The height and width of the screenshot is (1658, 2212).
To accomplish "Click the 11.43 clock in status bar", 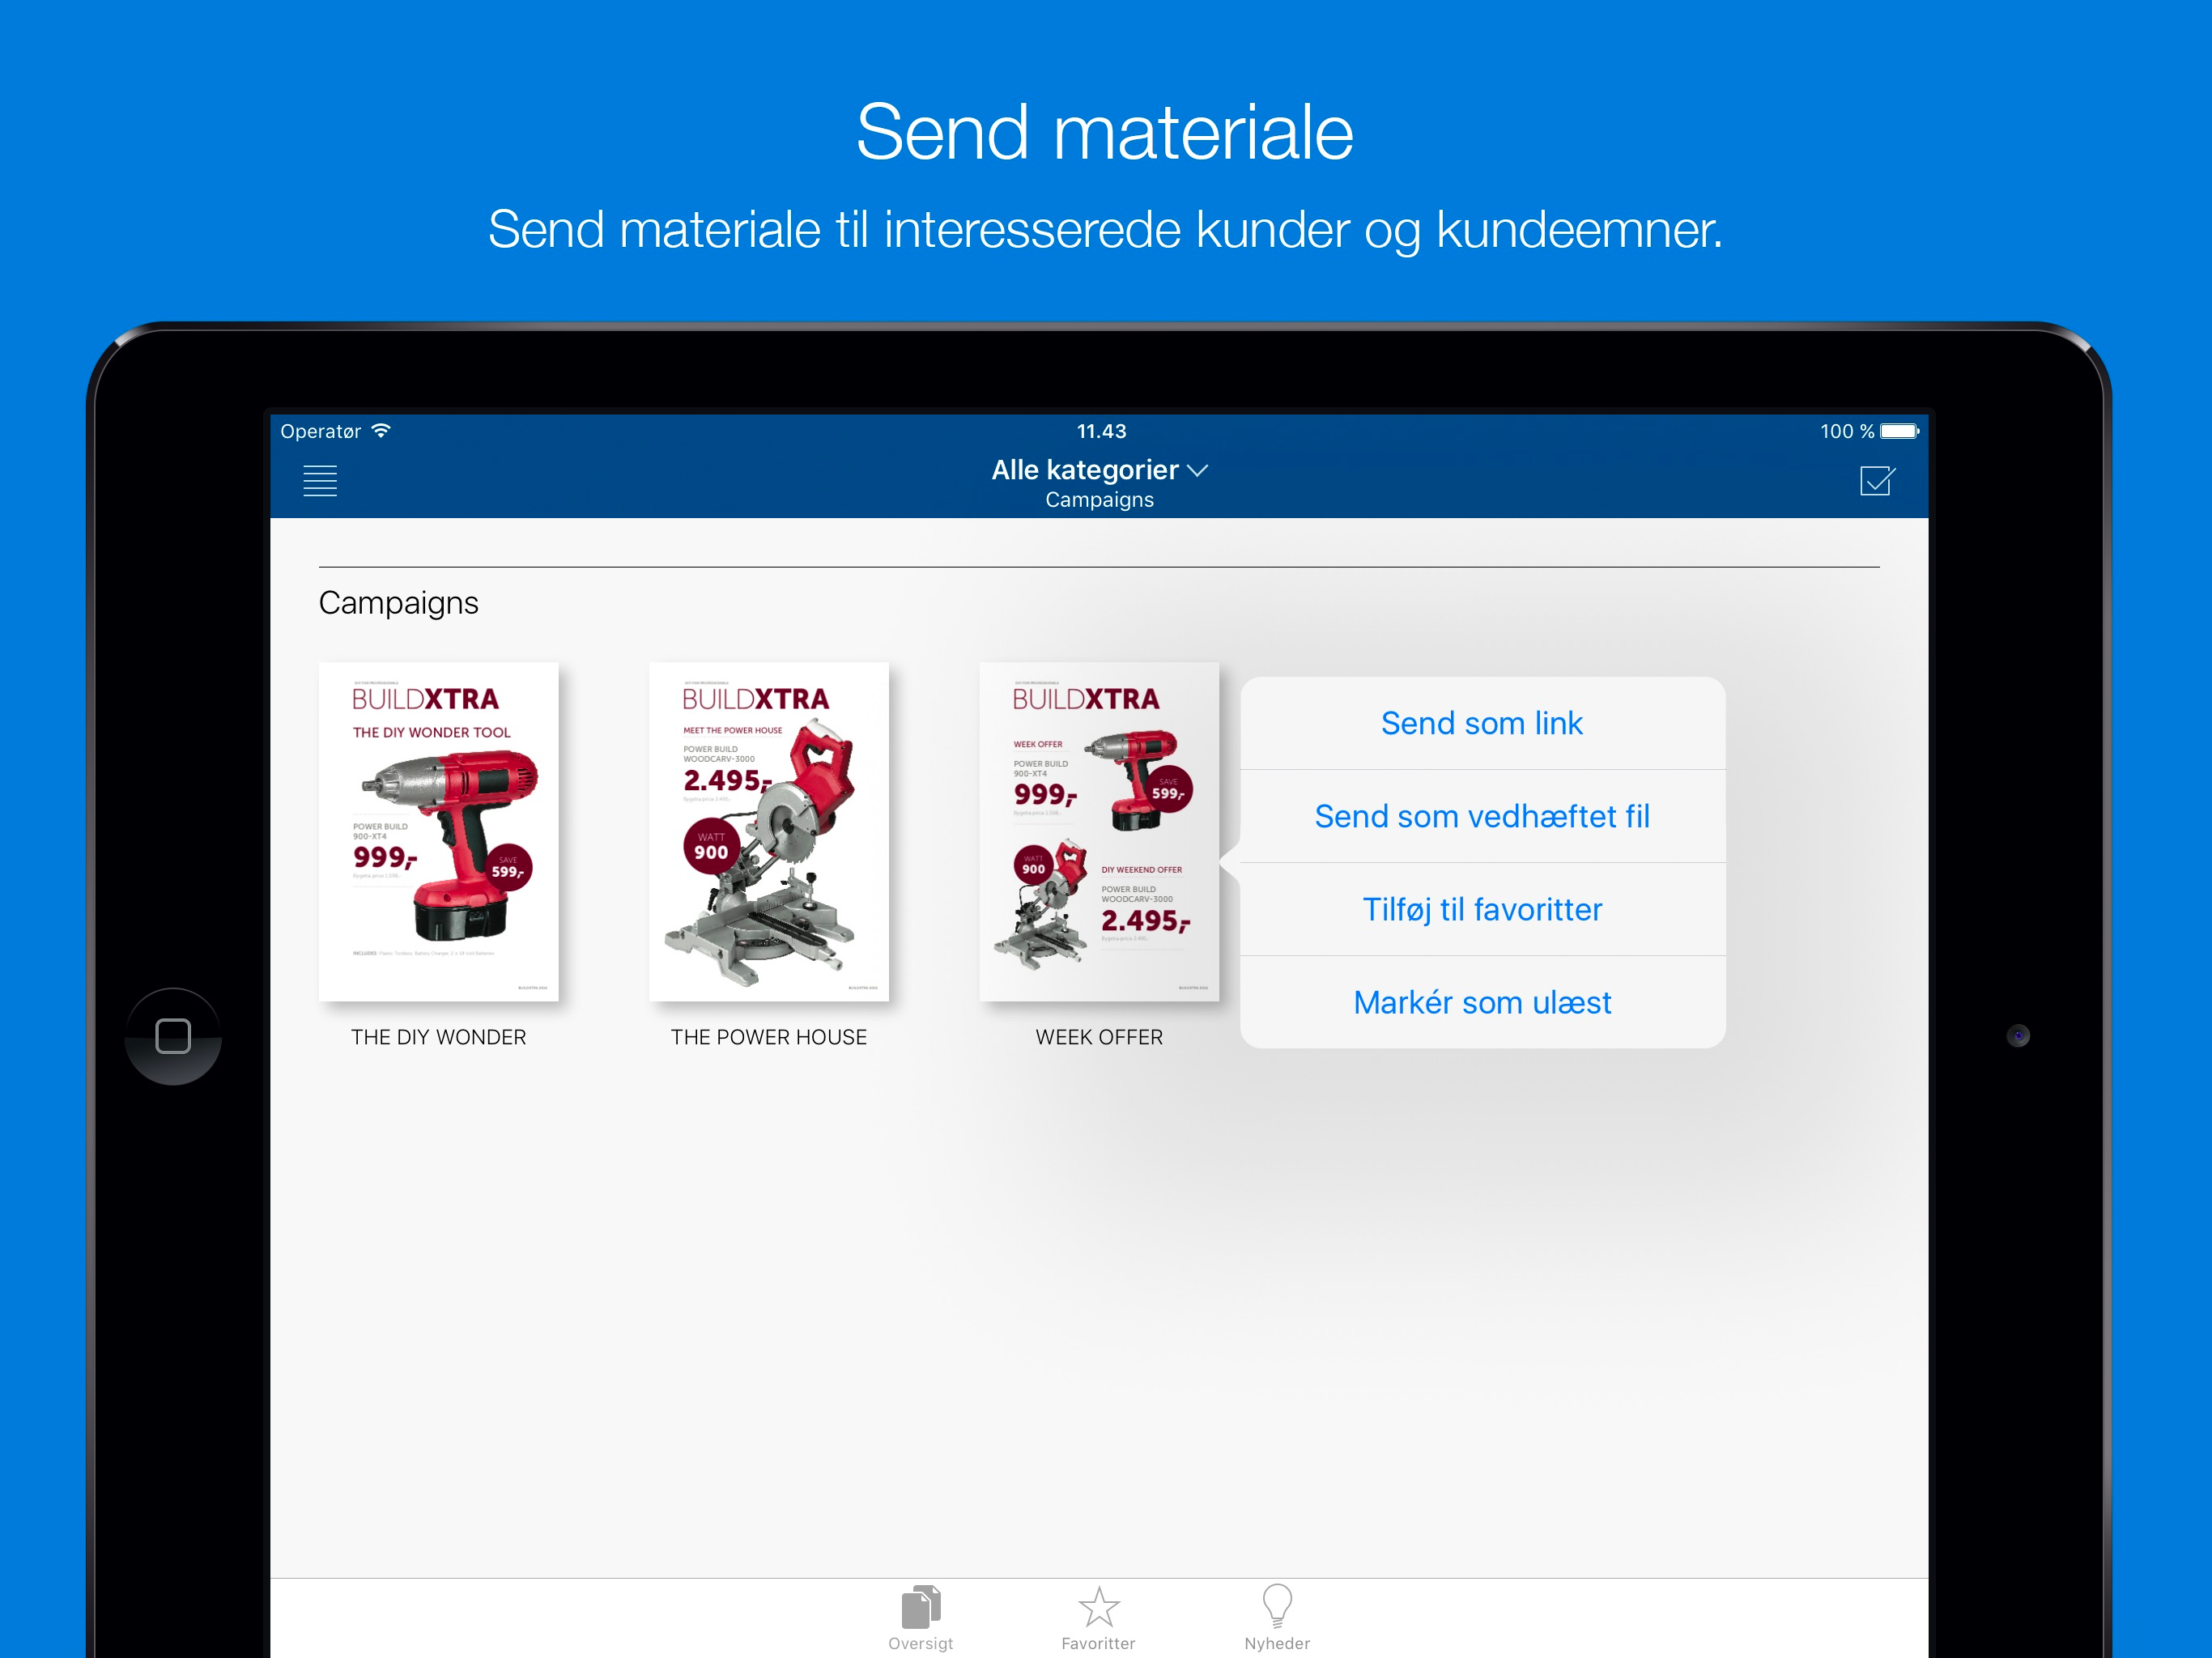I will point(1101,431).
